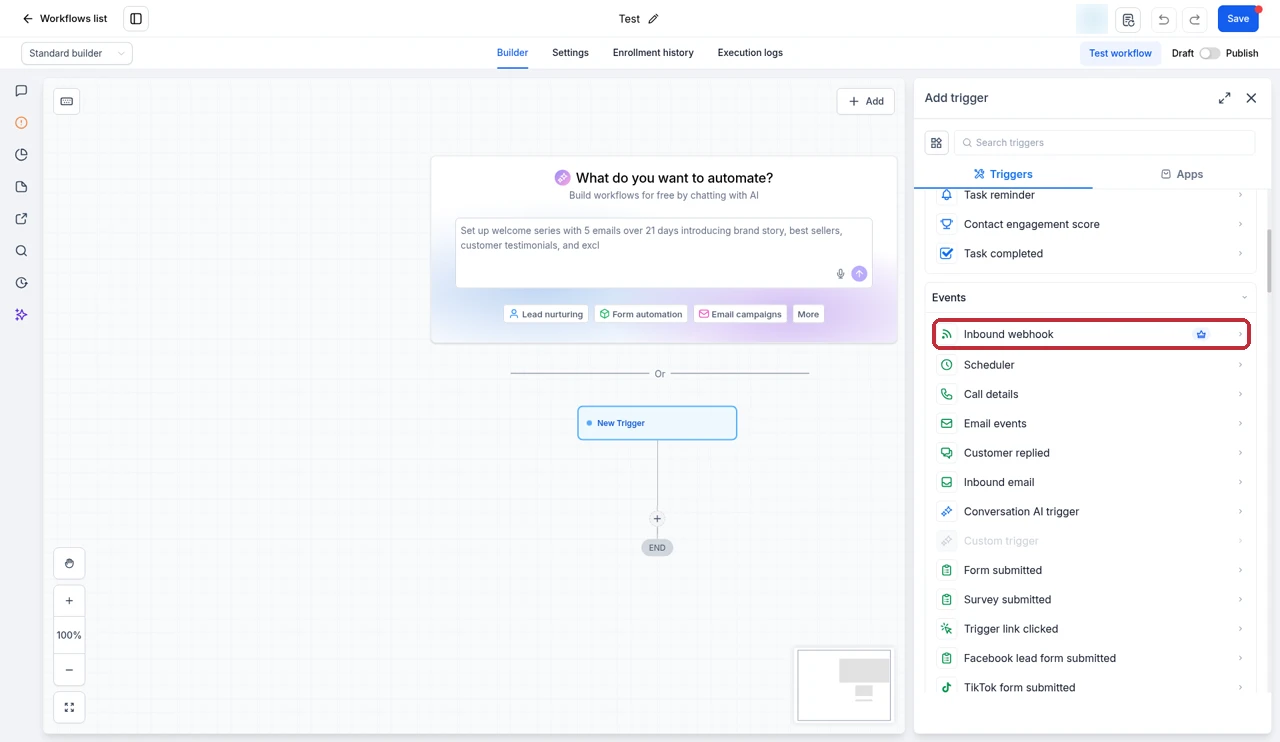Toggle the sidebar panel icon near Workflows list
Viewport: 1280px width, 742px height.
click(136, 19)
